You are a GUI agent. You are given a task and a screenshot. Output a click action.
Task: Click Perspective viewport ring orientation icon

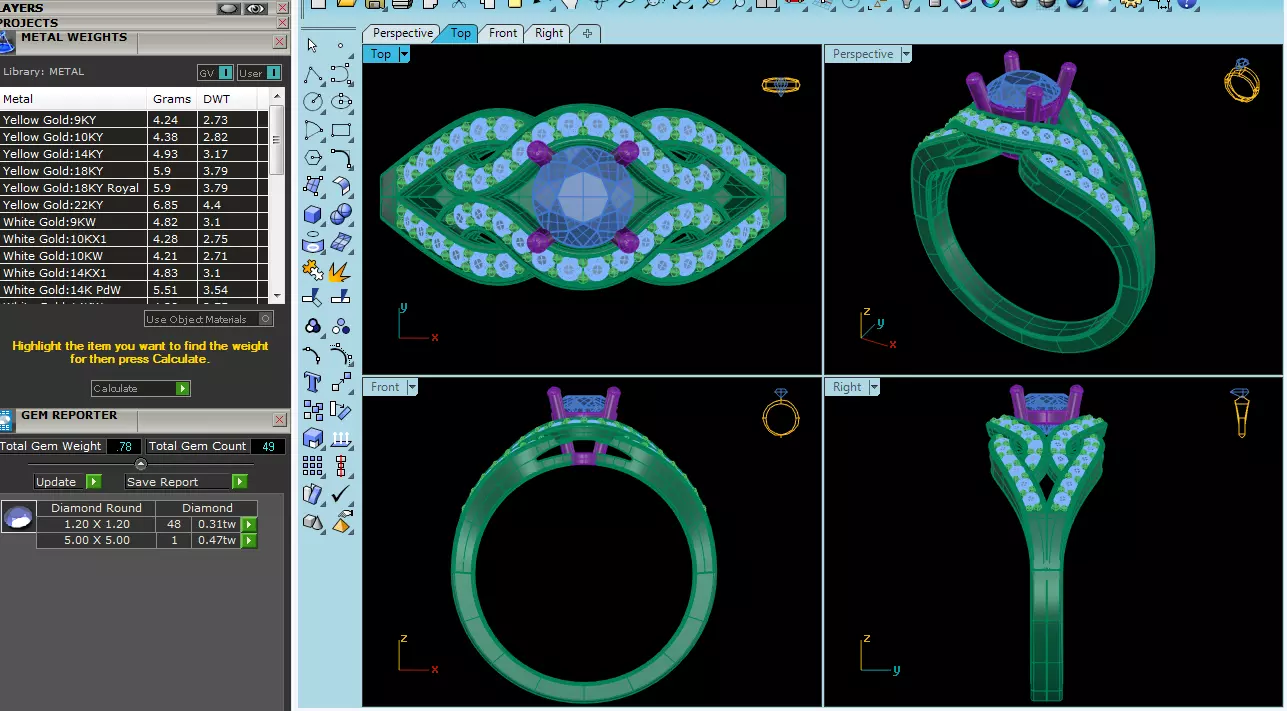click(1241, 81)
